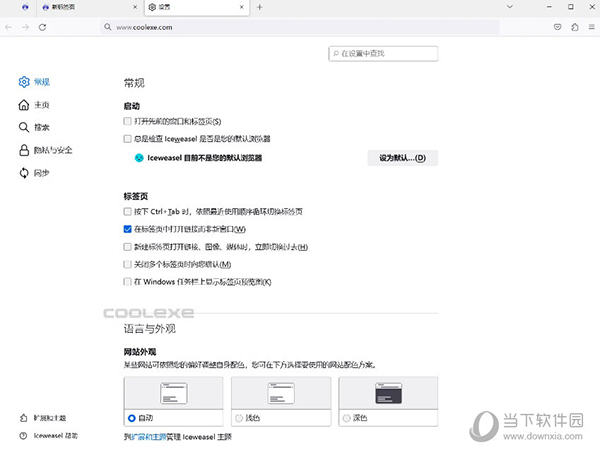The width and height of the screenshot is (600, 457).
Task: Open Privacy & Security category with lock icon
Action: tap(46, 150)
